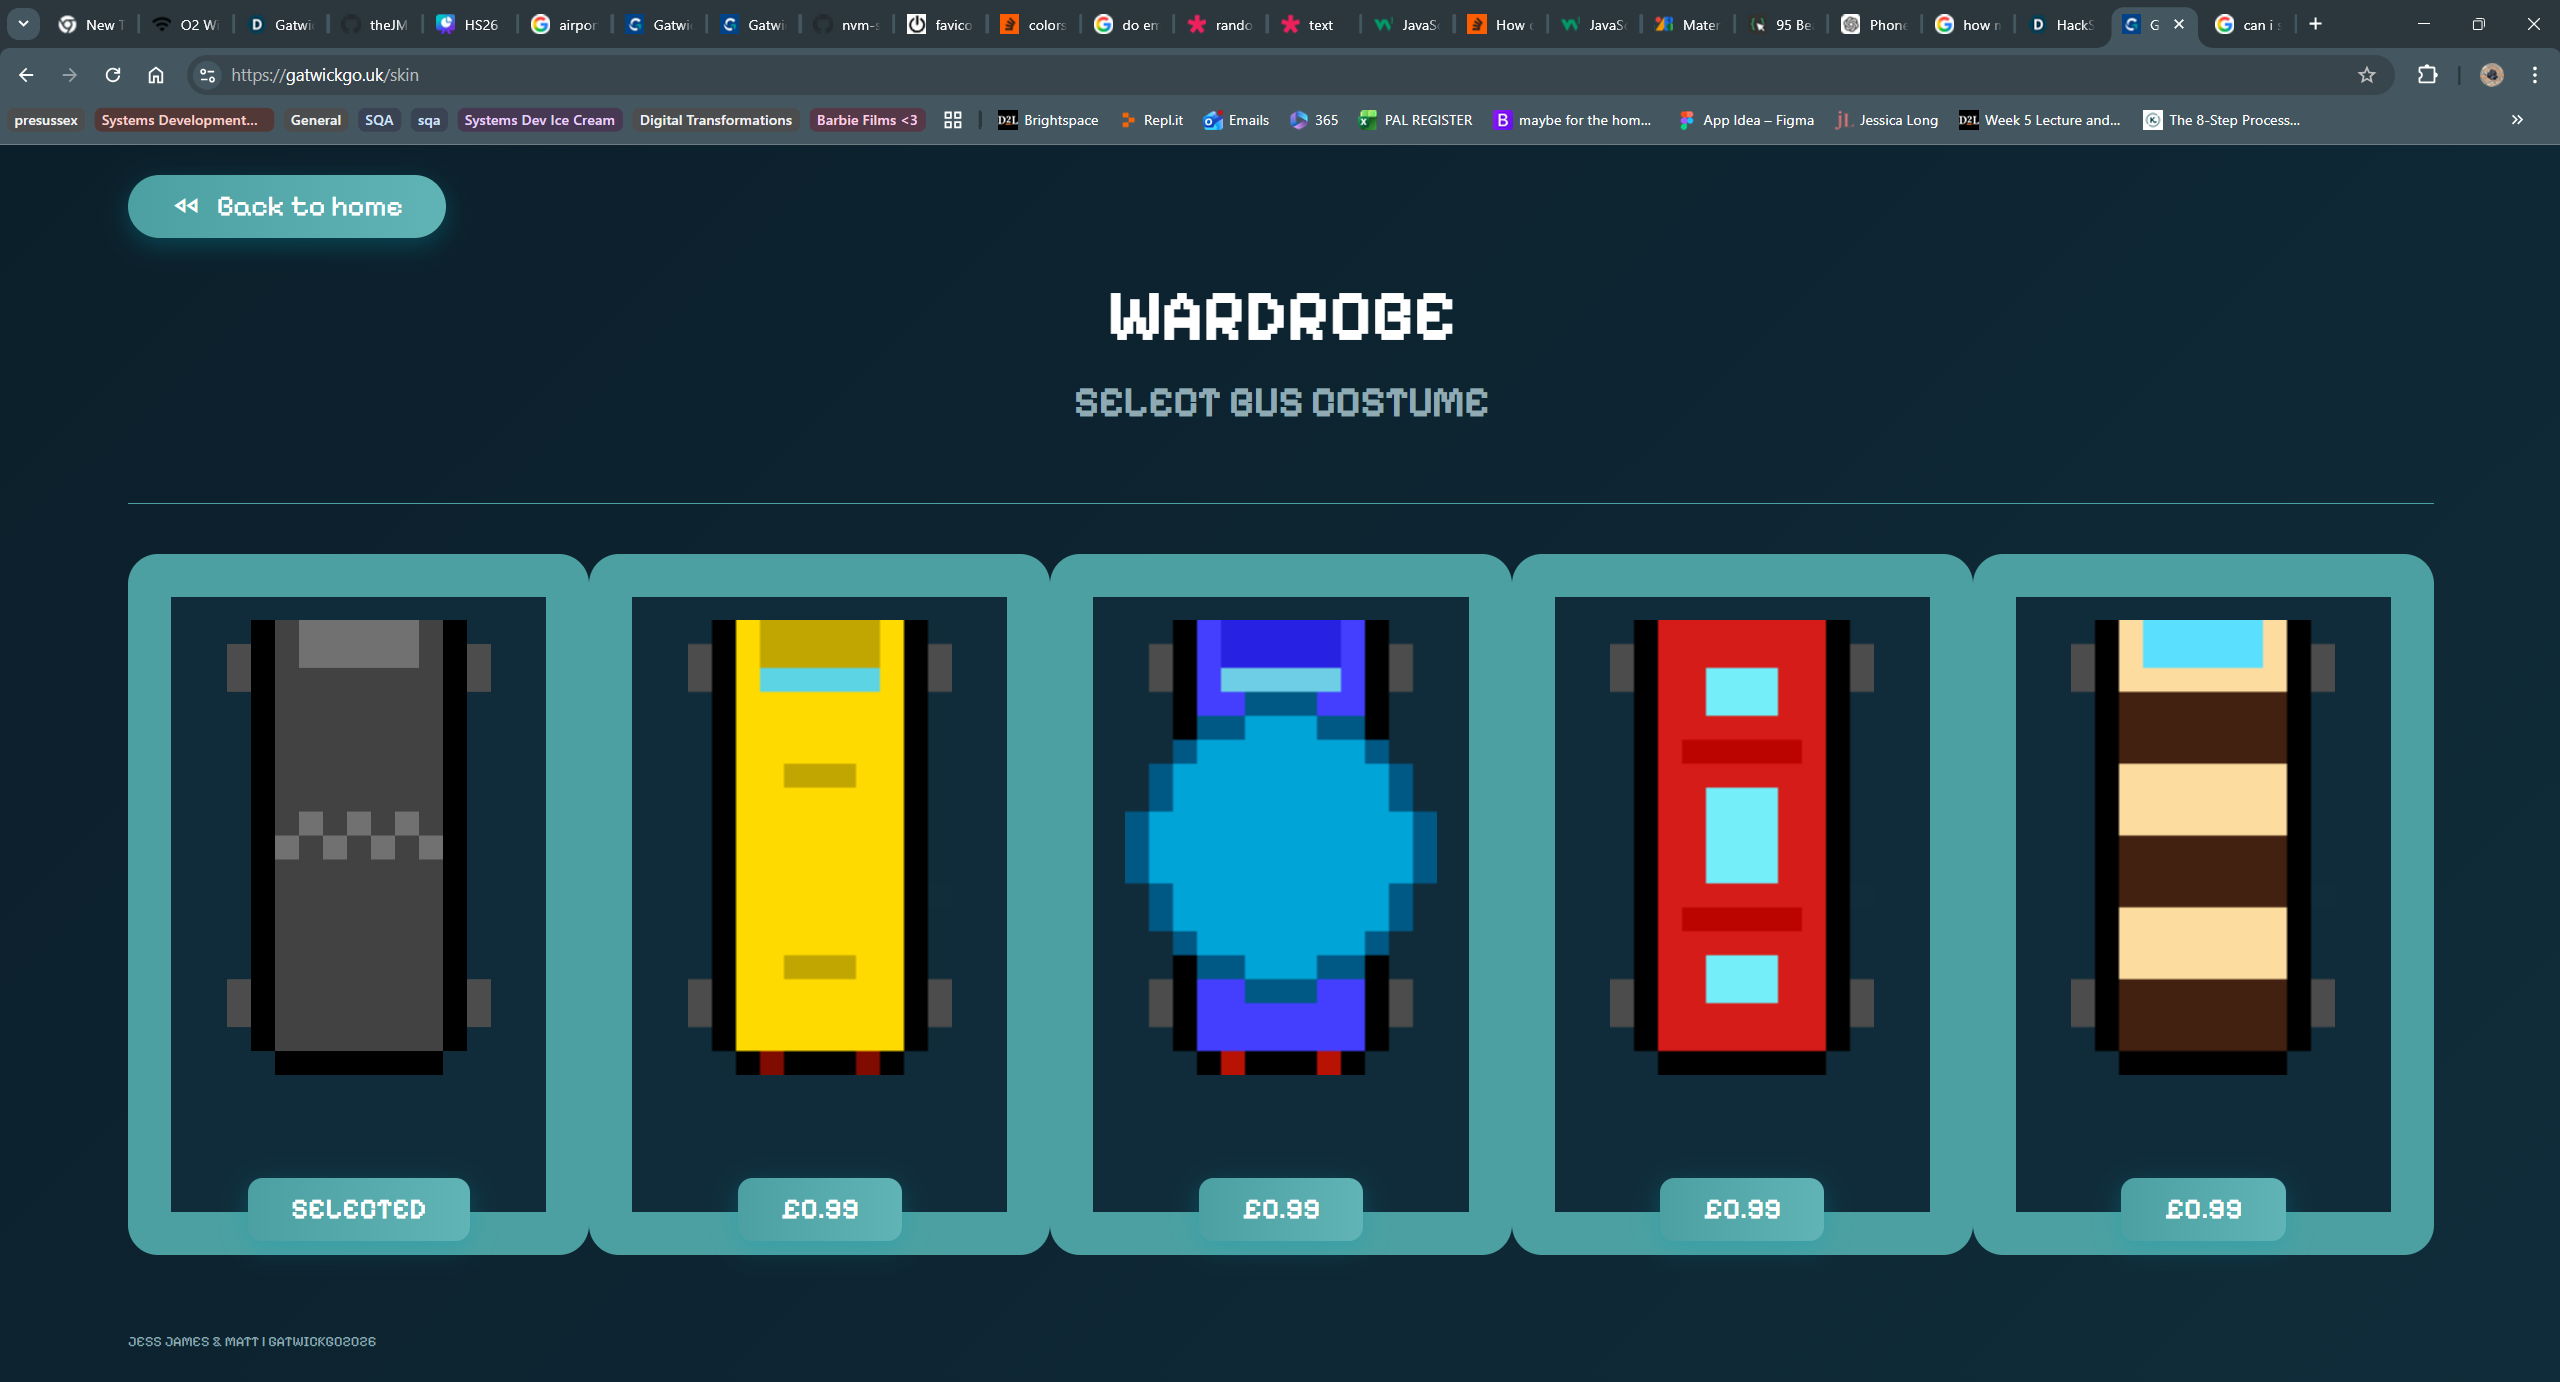2560x1382 pixels.
Task: Open the Chrome three-dot menu
Action: tap(2534, 75)
